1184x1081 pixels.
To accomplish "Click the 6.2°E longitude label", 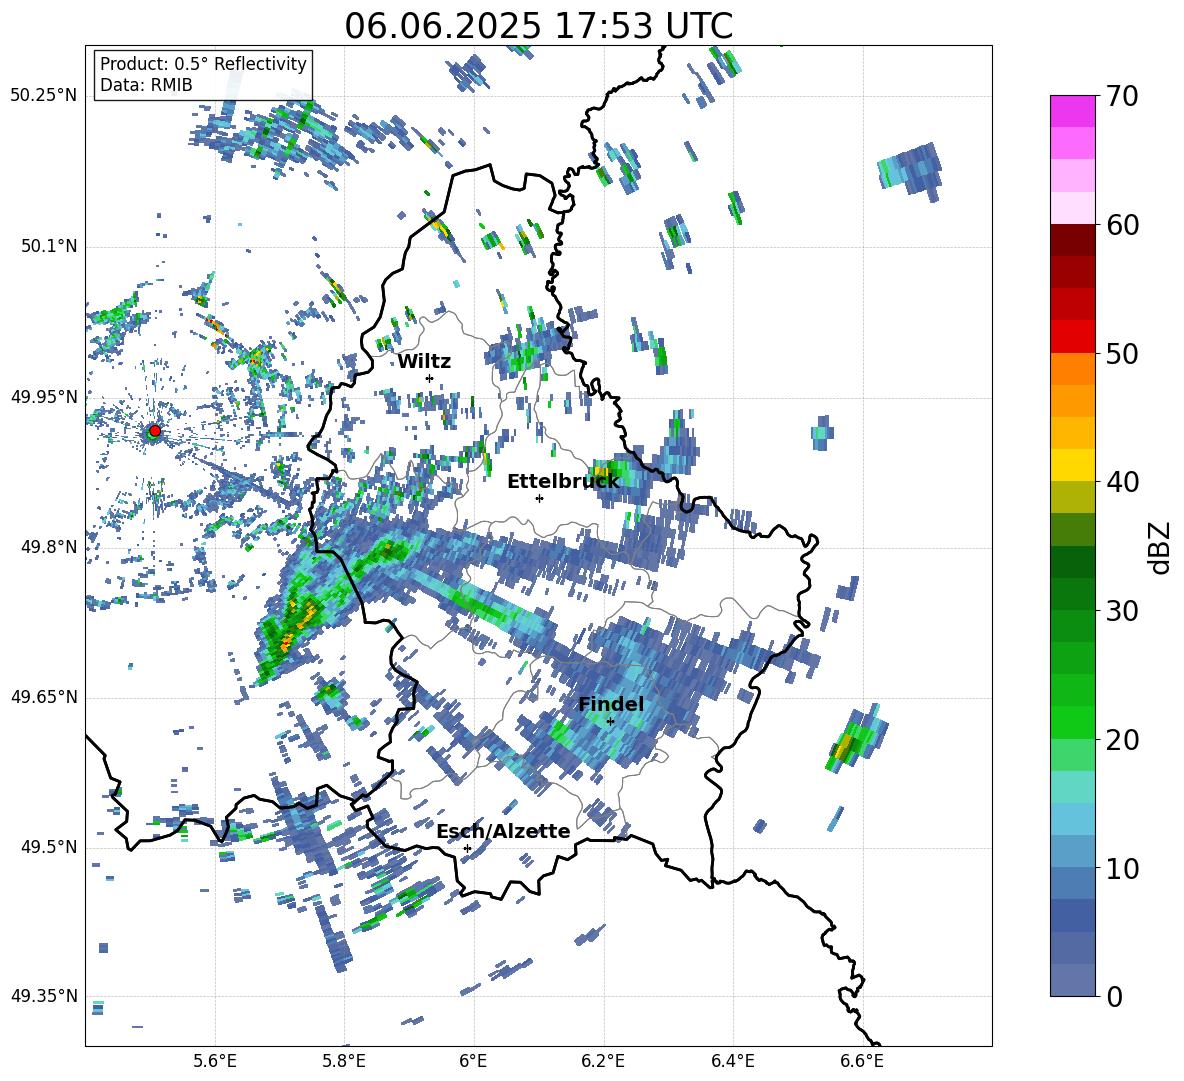I will (603, 1061).
